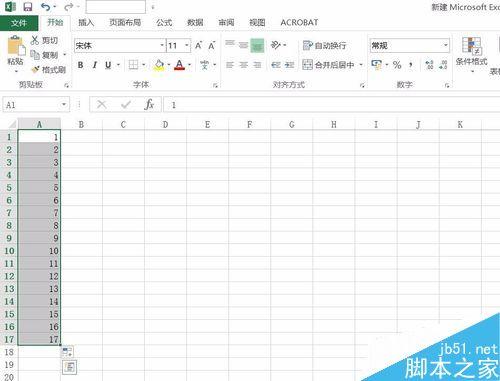Toggle top align
This screenshot has width=500, height=381.
(x=230, y=44)
